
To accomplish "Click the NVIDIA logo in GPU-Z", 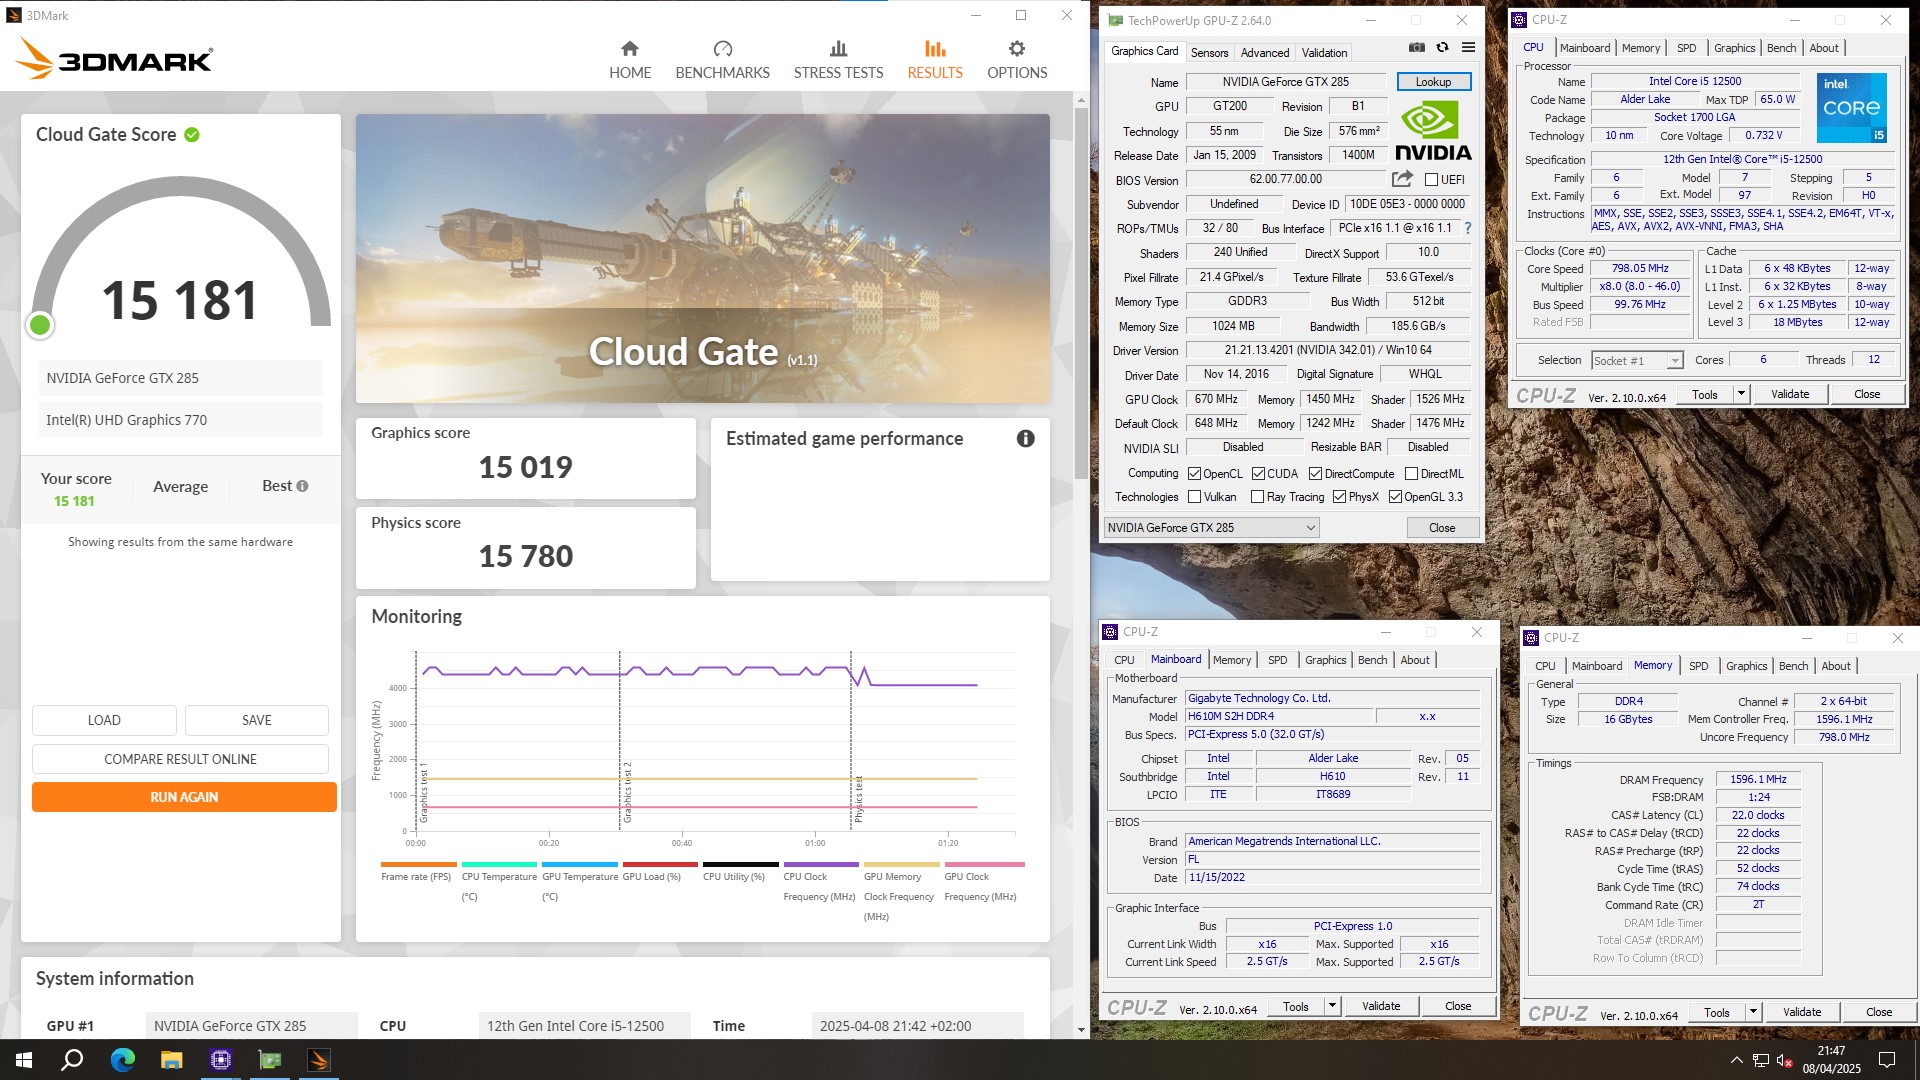I will 1433,130.
